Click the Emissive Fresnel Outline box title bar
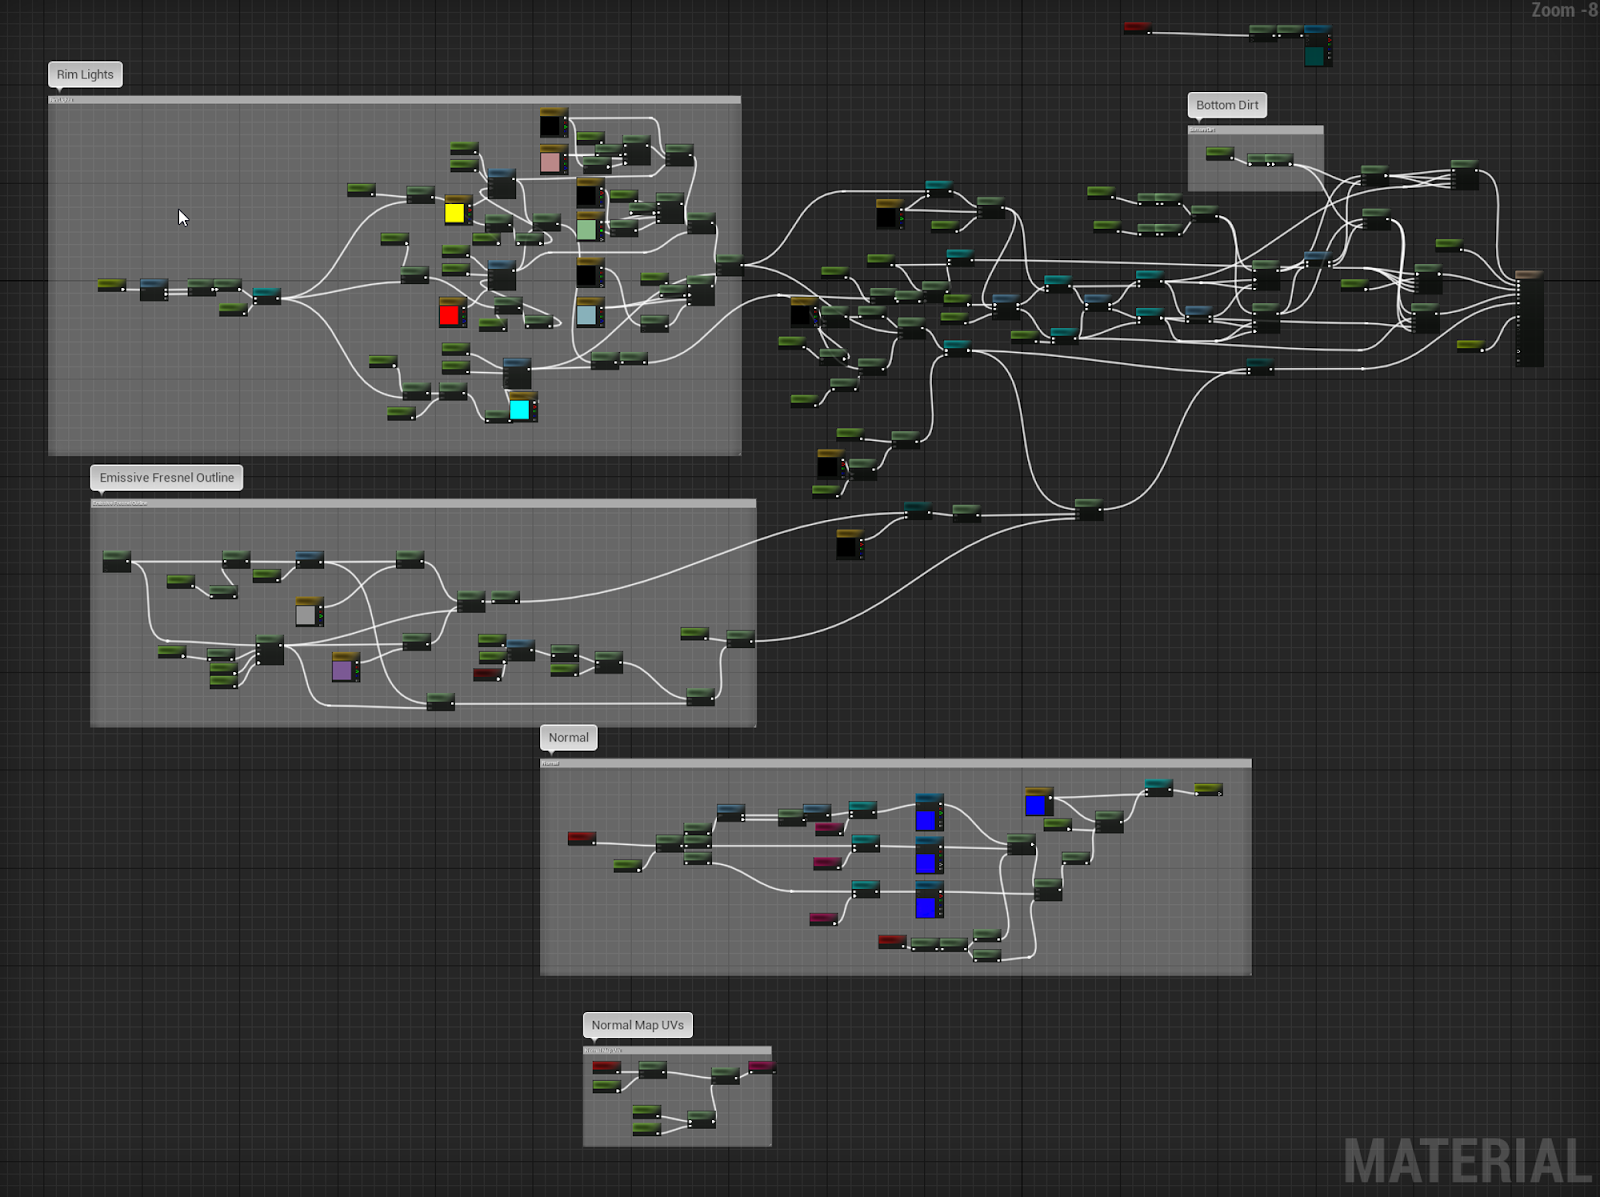Viewport: 1600px width, 1197px height. pos(423,503)
